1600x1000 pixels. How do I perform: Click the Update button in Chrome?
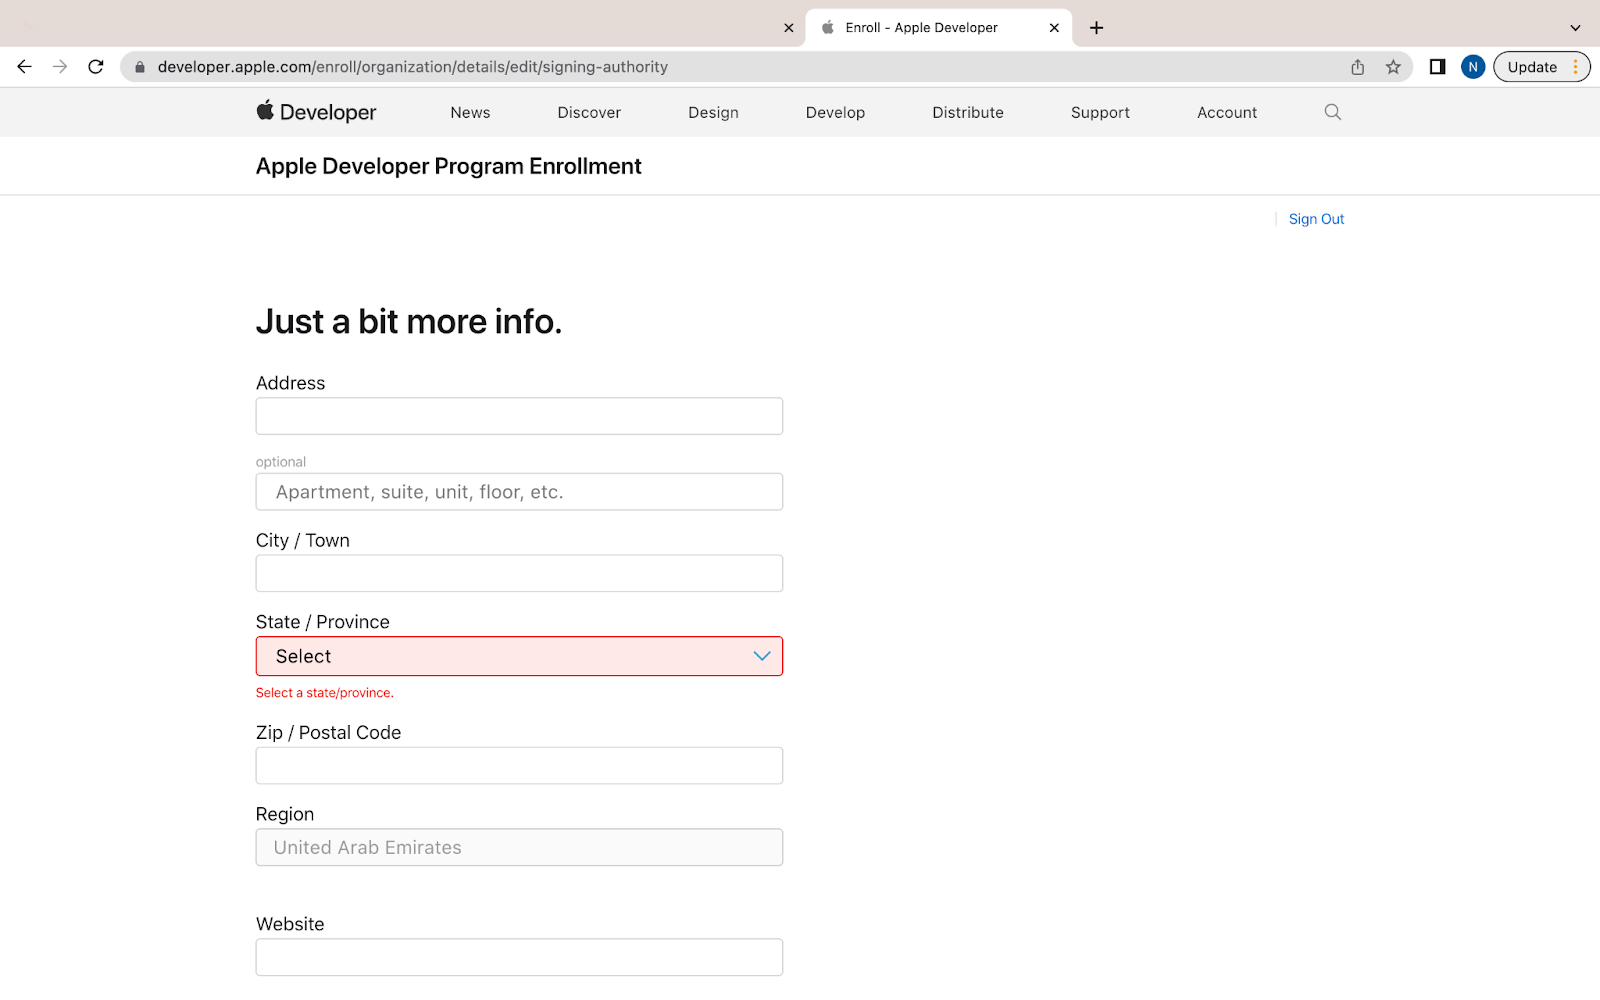click(x=1532, y=67)
